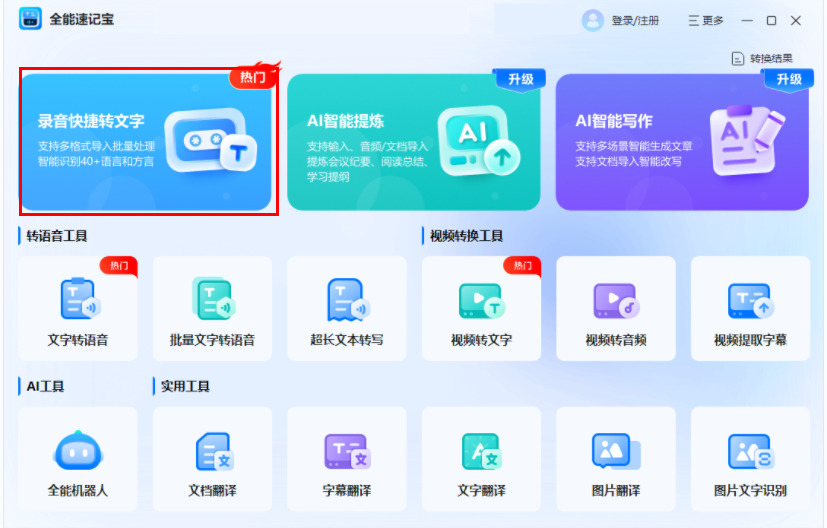This screenshot has width=827, height=528.
Task: Open 图片文字识别 tool
Action: (x=750, y=459)
